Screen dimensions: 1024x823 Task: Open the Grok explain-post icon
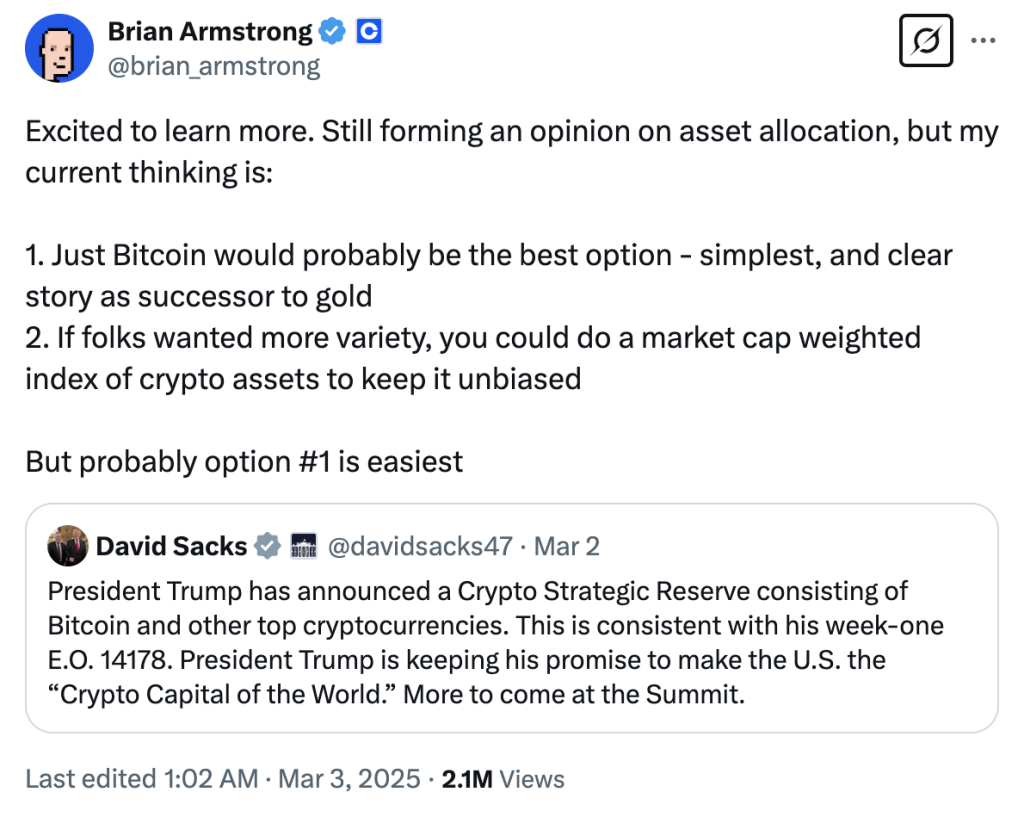(x=925, y=41)
